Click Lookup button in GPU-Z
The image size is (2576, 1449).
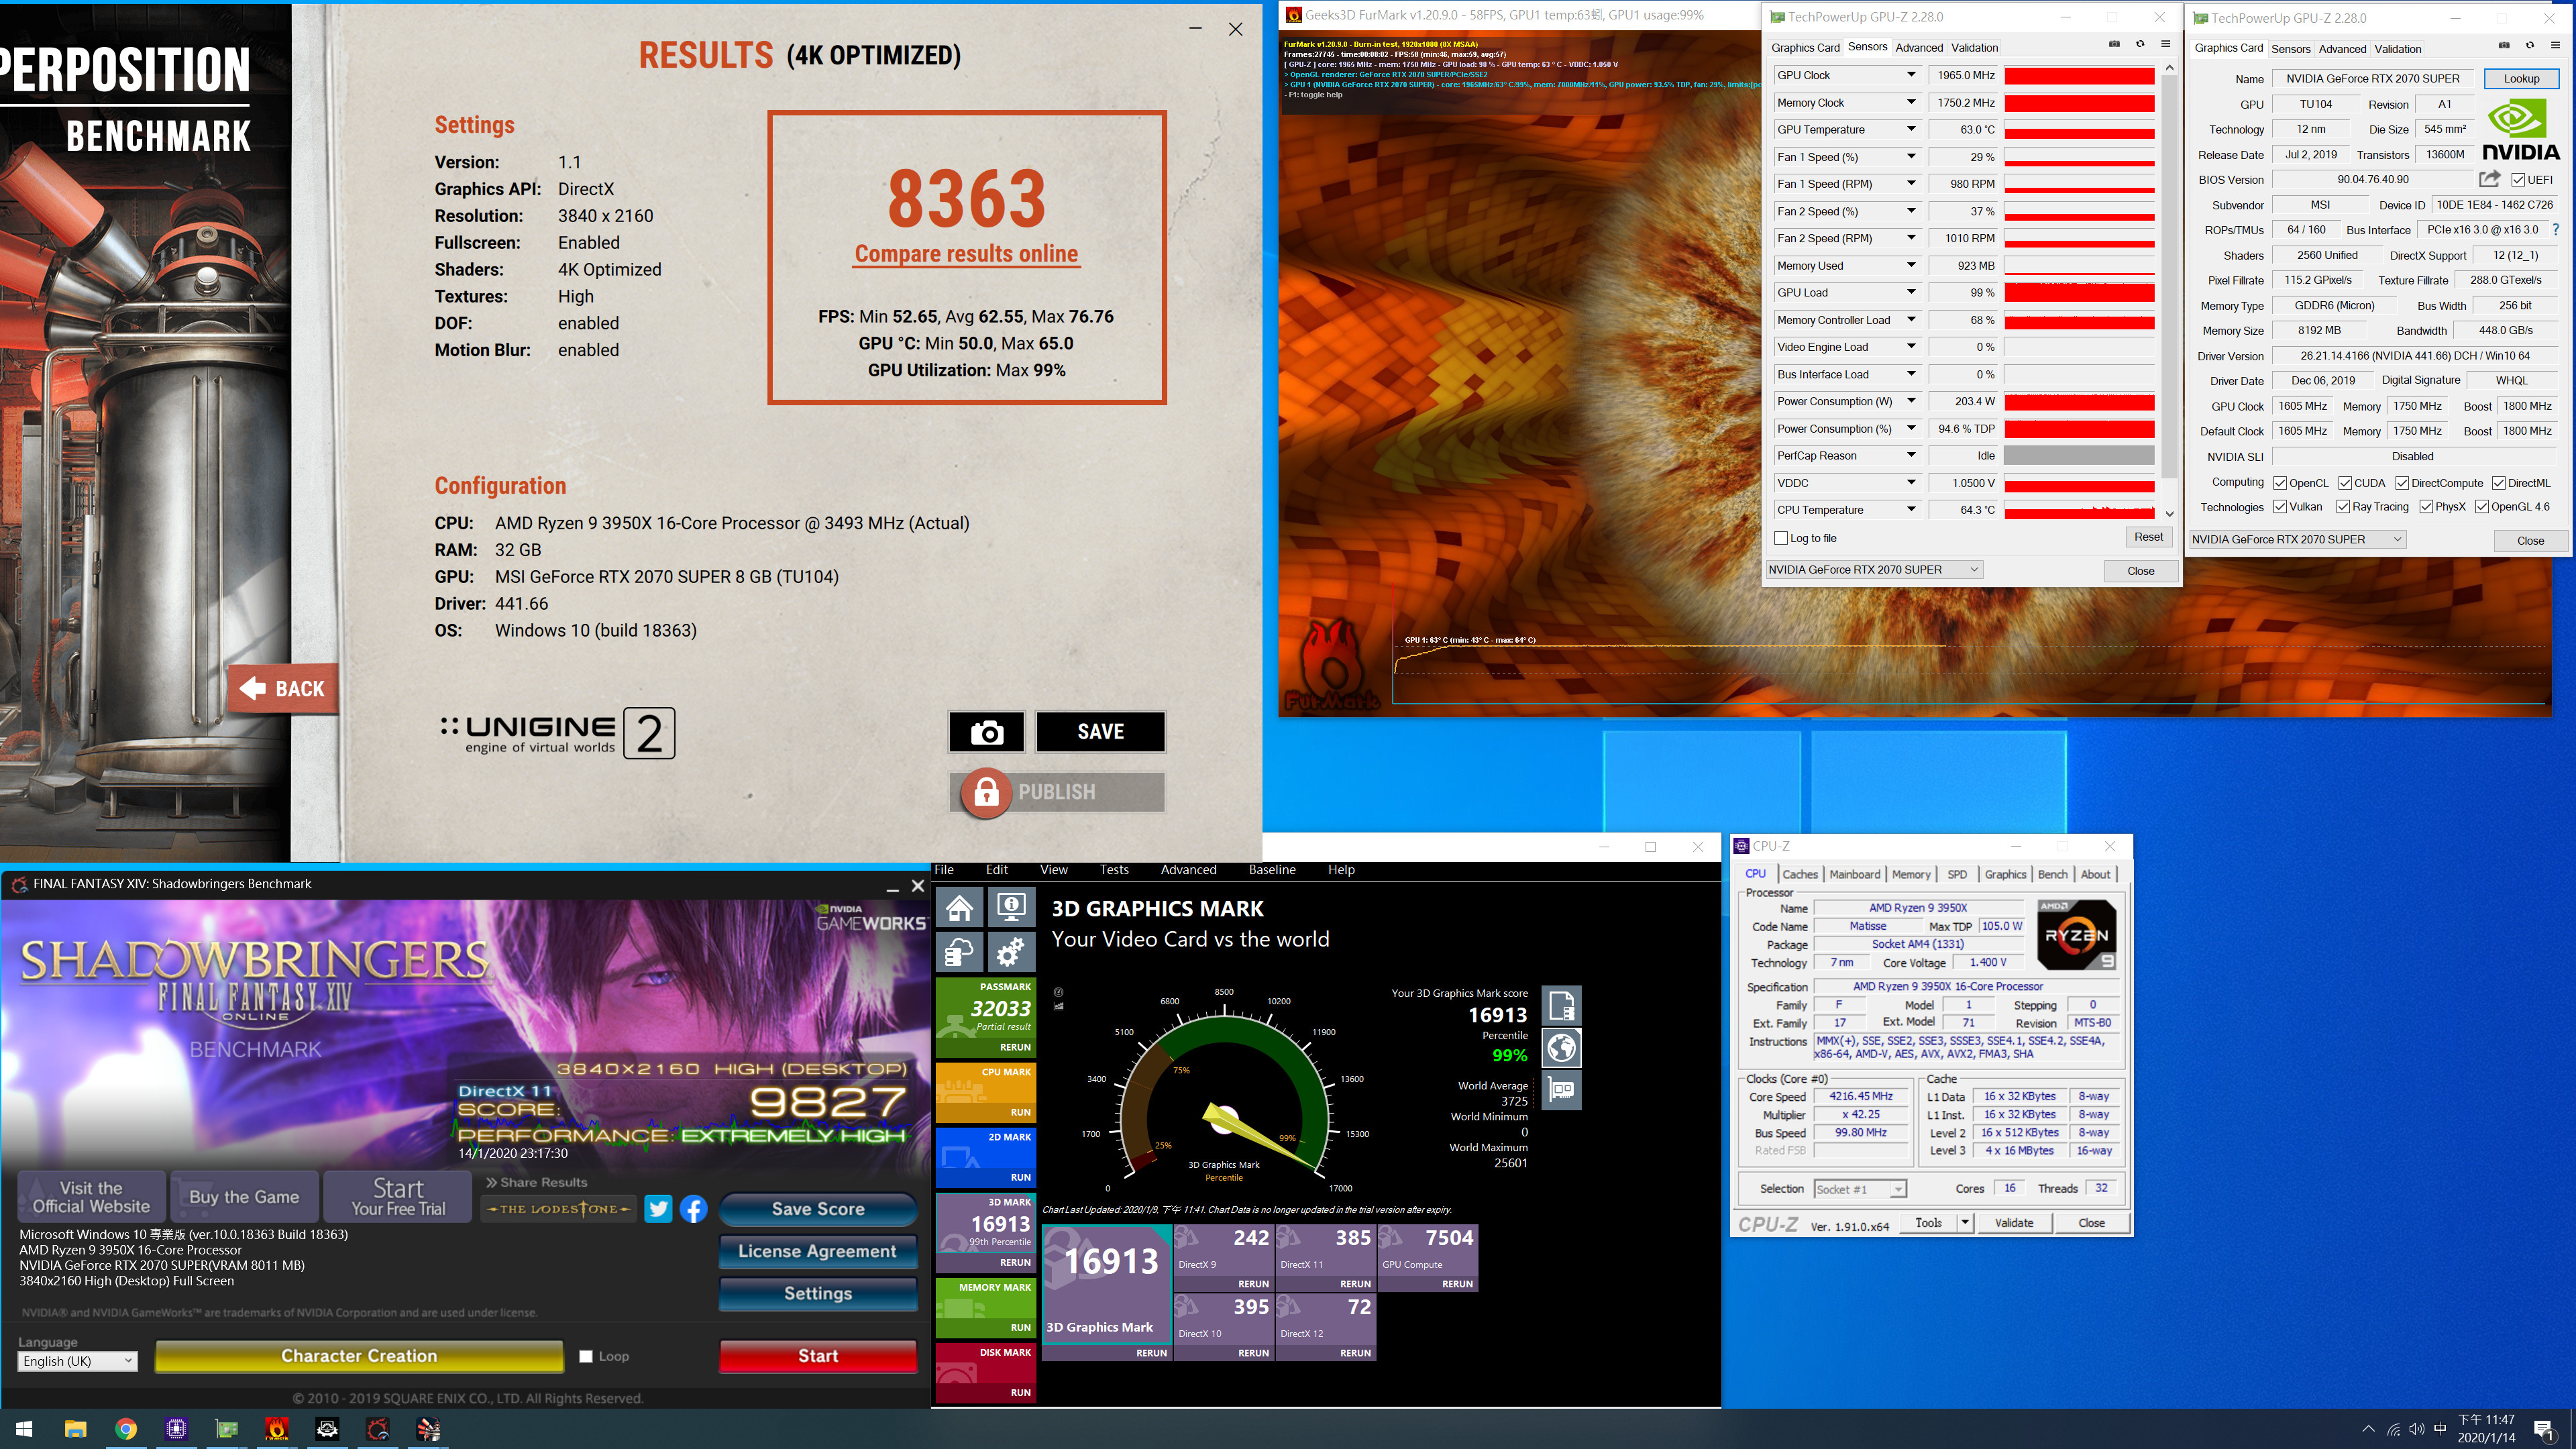pyautogui.click(x=2521, y=78)
